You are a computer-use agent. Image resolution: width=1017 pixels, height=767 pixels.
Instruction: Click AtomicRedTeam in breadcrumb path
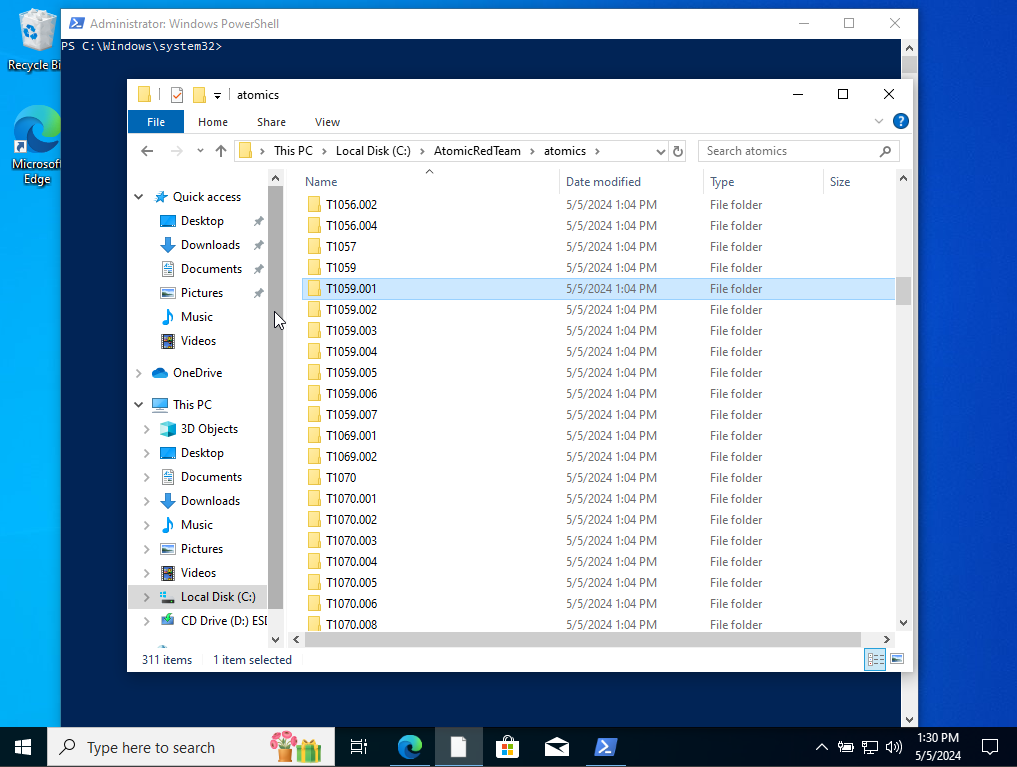coord(477,151)
